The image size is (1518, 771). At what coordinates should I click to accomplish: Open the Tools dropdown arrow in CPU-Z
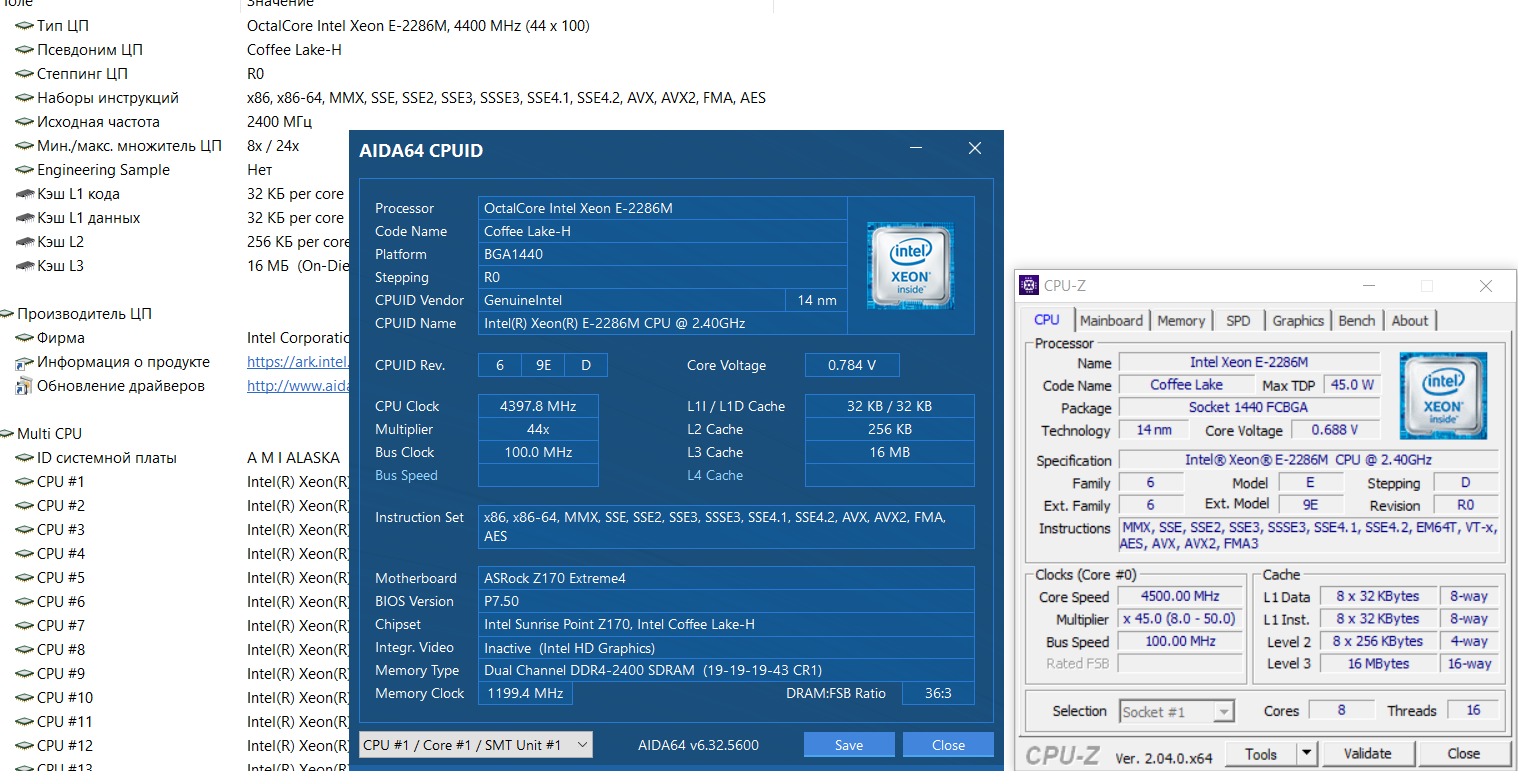(1306, 754)
